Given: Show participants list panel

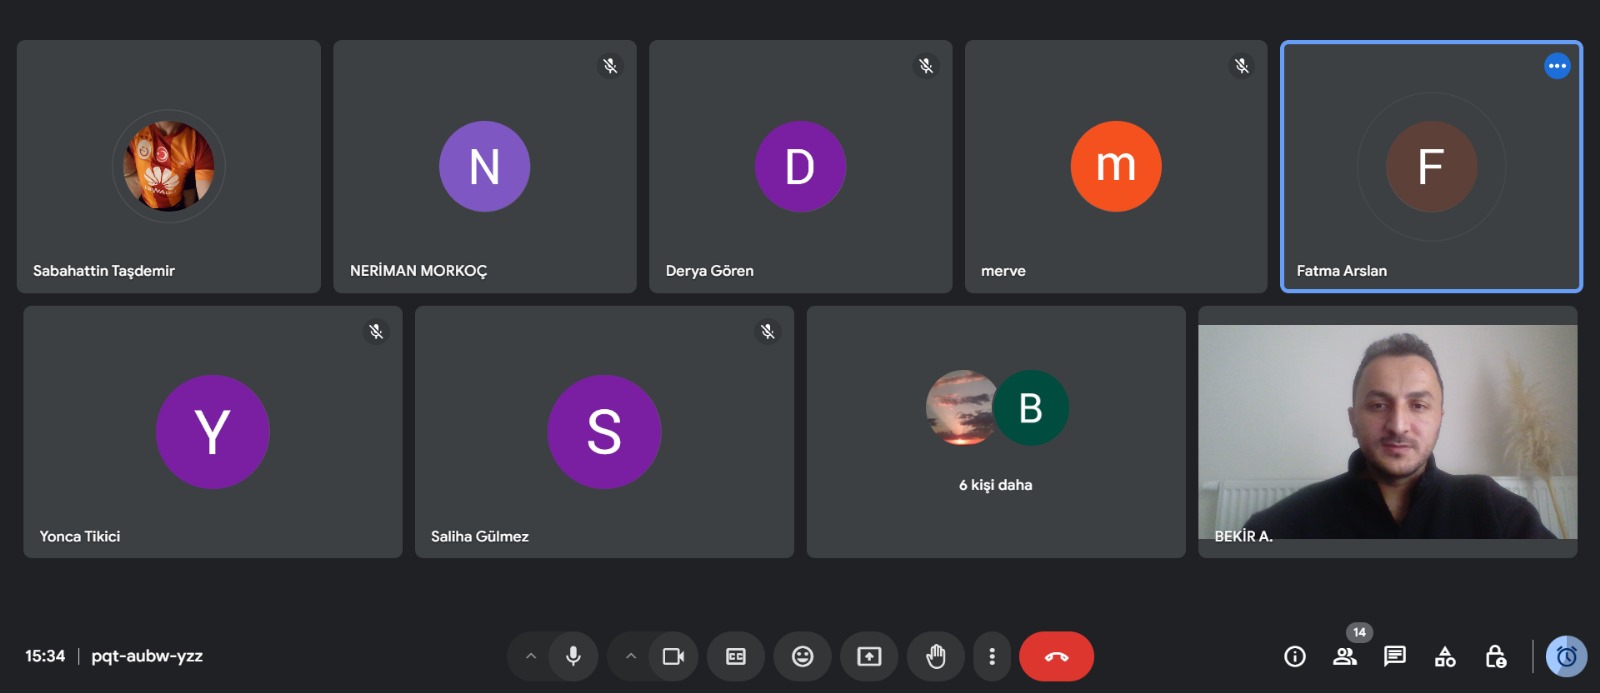Looking at the screenshot, I should point(1345,656).
